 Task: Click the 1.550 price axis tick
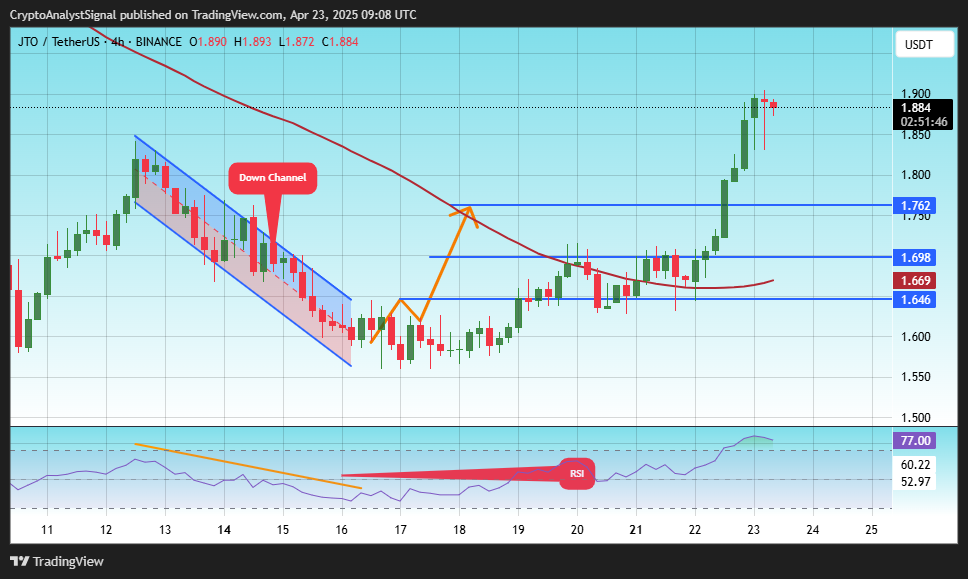(916, 377)
